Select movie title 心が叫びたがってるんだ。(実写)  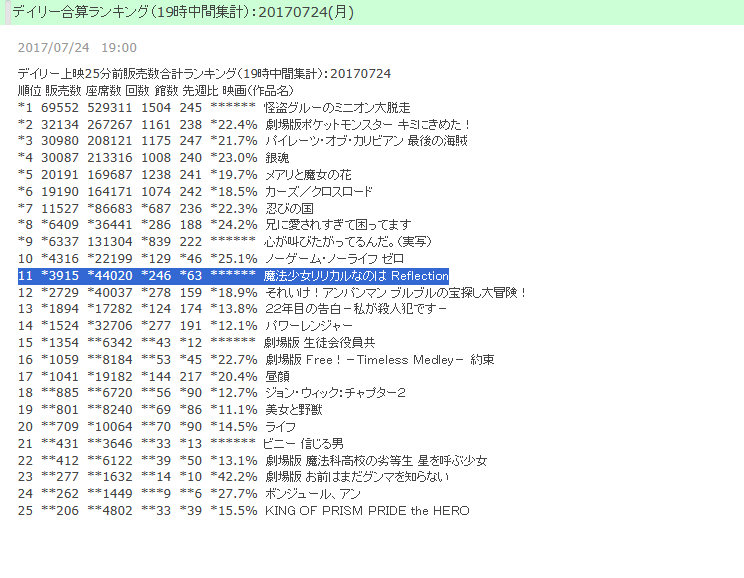tap(348, 242)
